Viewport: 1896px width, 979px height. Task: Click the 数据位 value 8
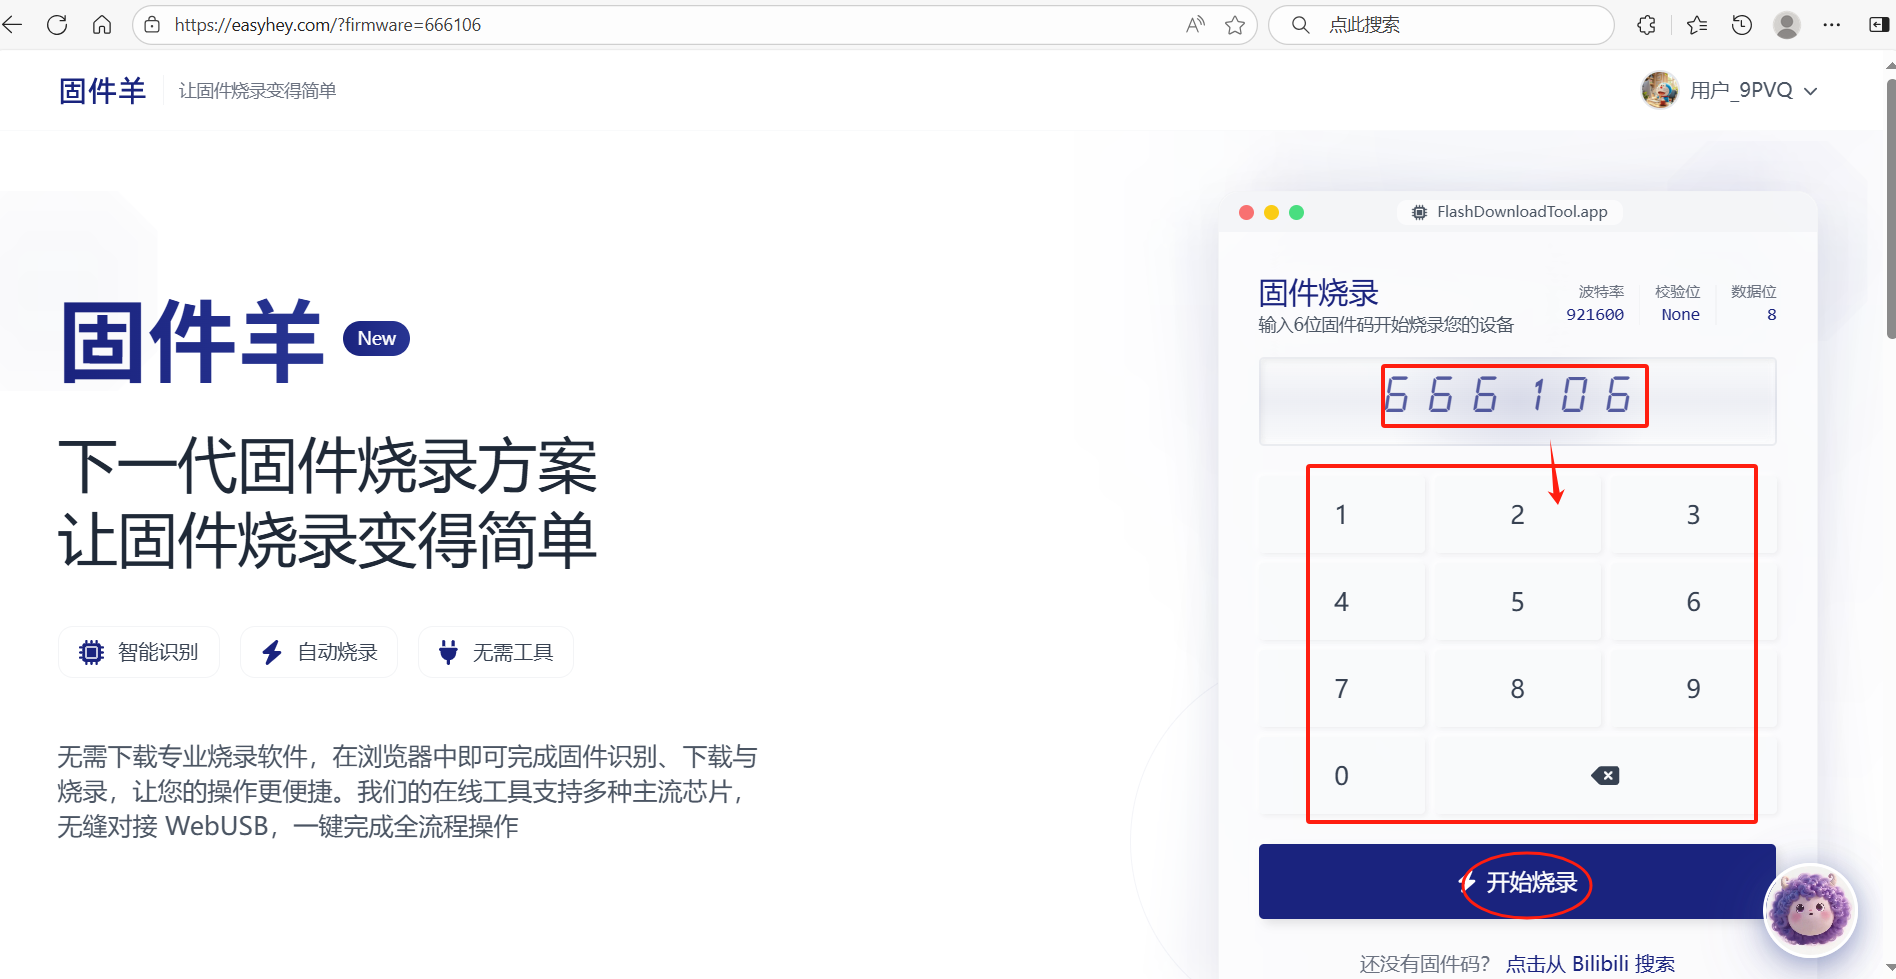pyautogui.click(x=1771, y=315)
